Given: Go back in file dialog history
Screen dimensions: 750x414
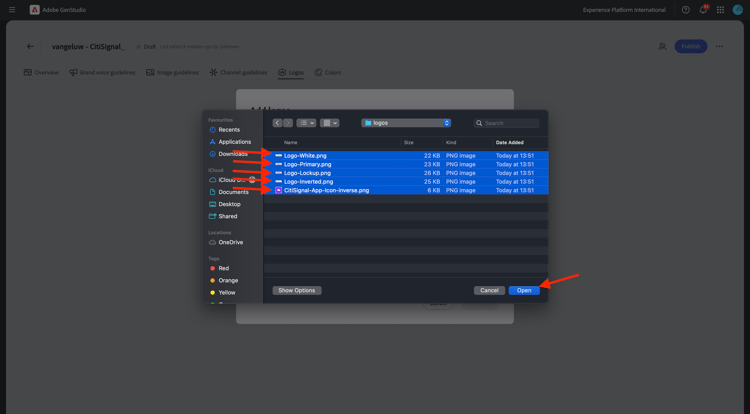Looking at the screenshot, I should [277, 123].
